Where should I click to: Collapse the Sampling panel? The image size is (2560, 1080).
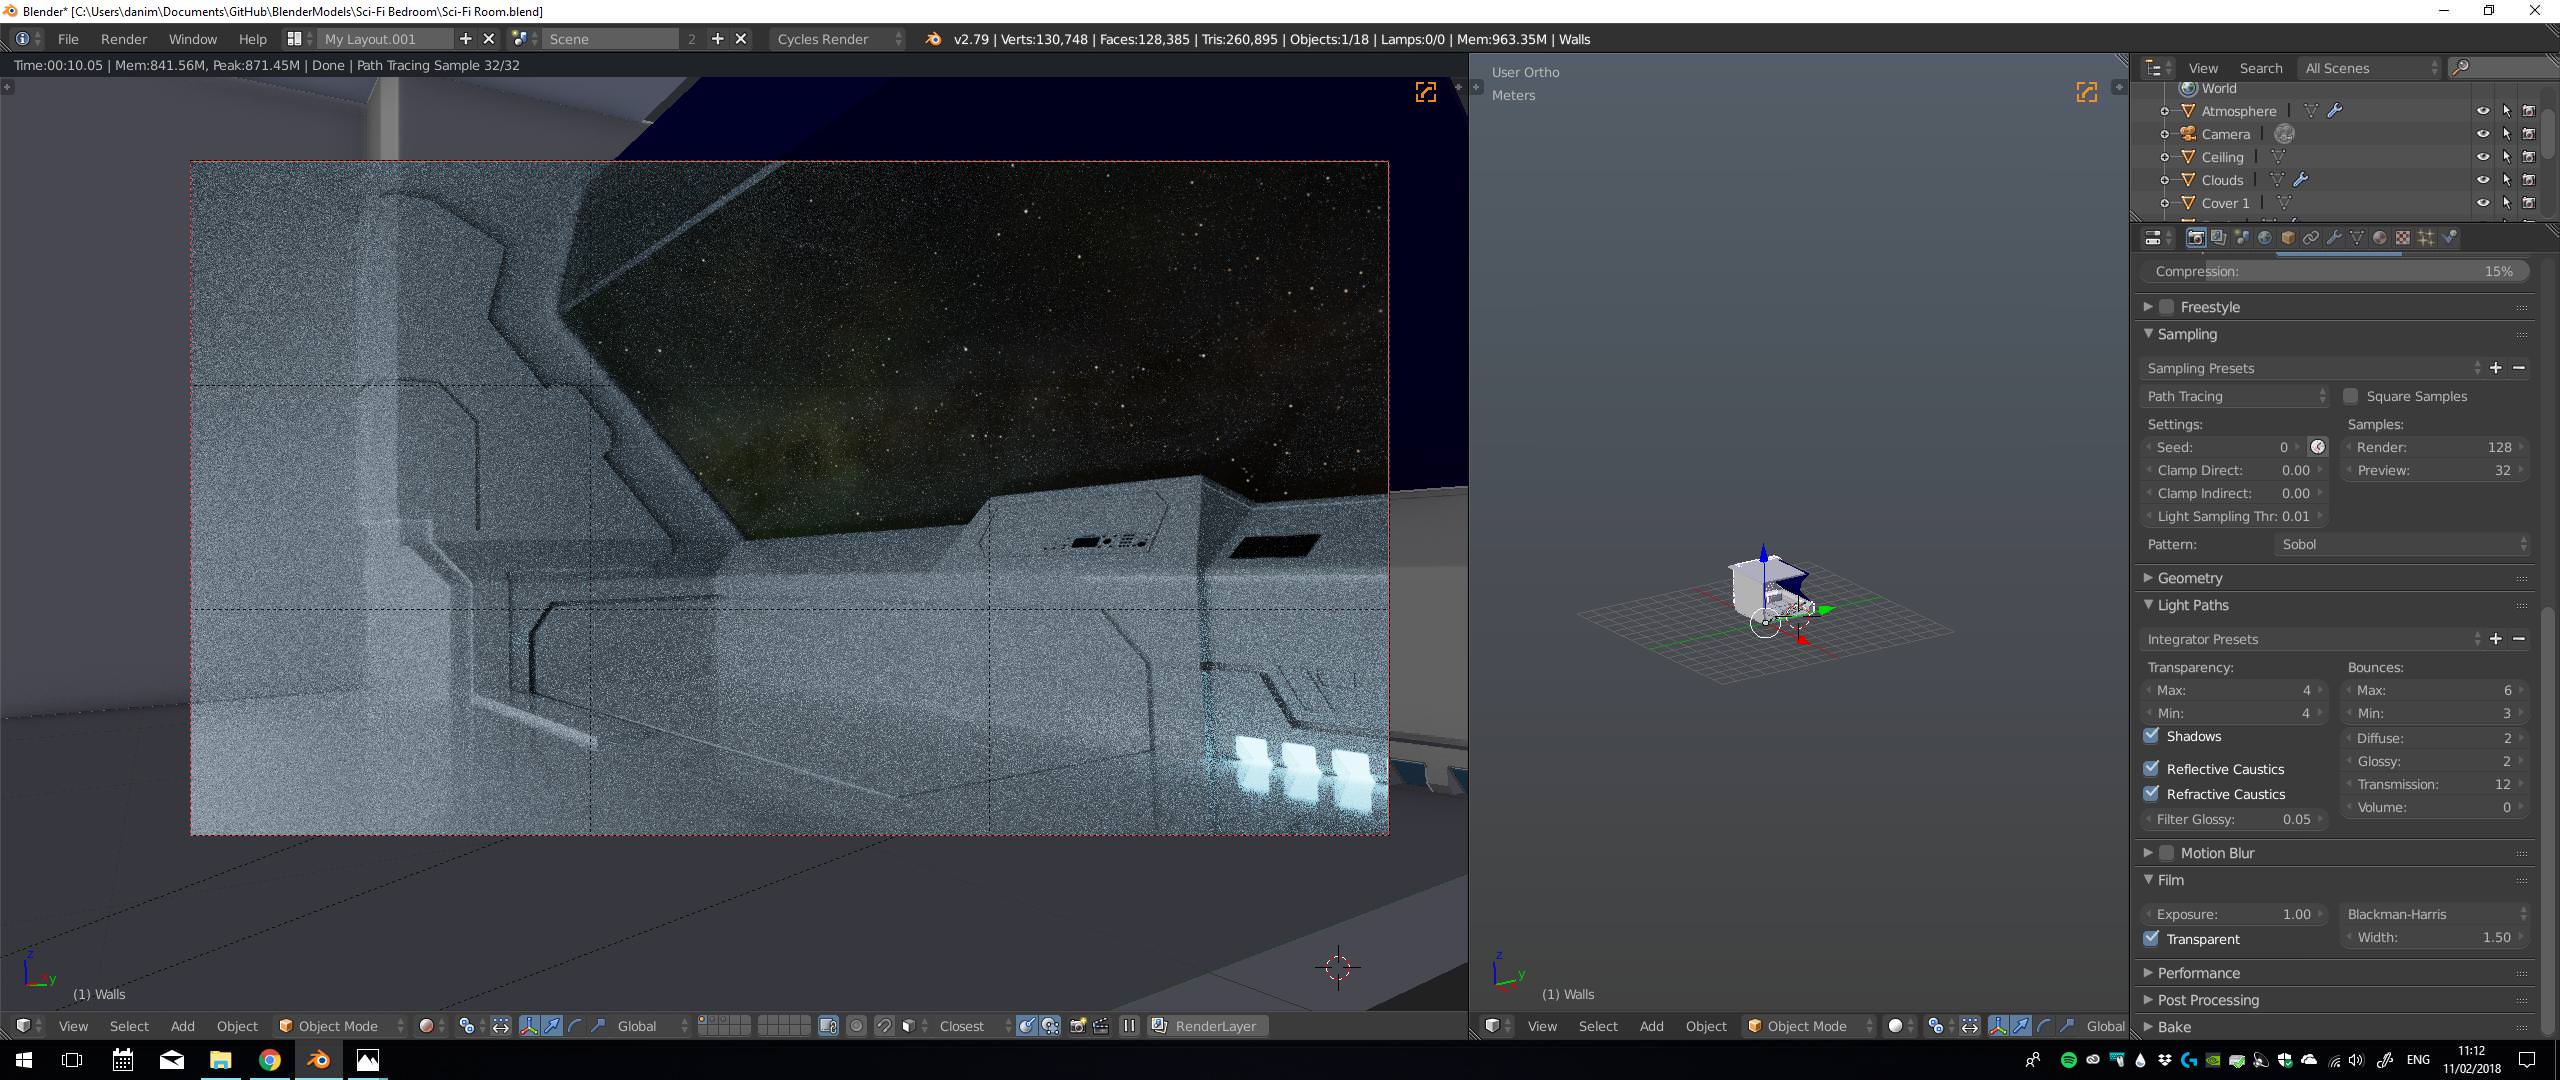coord(2186,334)
